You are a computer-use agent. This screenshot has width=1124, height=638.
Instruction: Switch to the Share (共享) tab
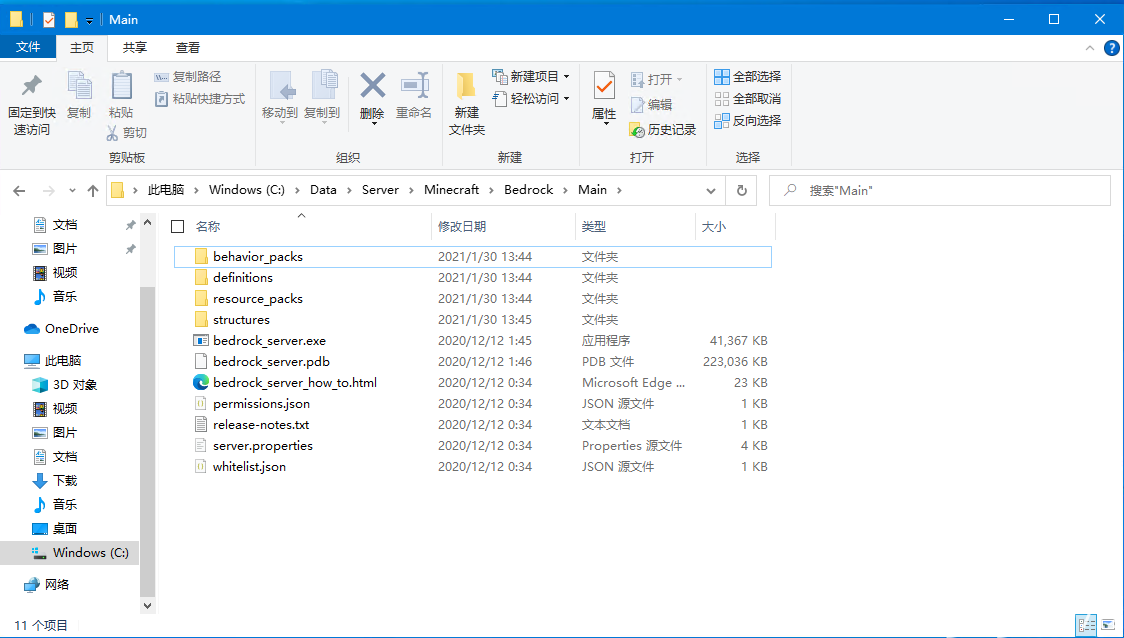135,47
